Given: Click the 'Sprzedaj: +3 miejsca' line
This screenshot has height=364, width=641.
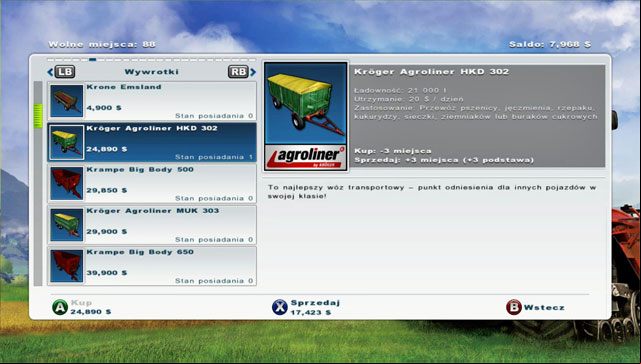Looking at the screenshot, I should pyautogui.click(x=444, y=160).
